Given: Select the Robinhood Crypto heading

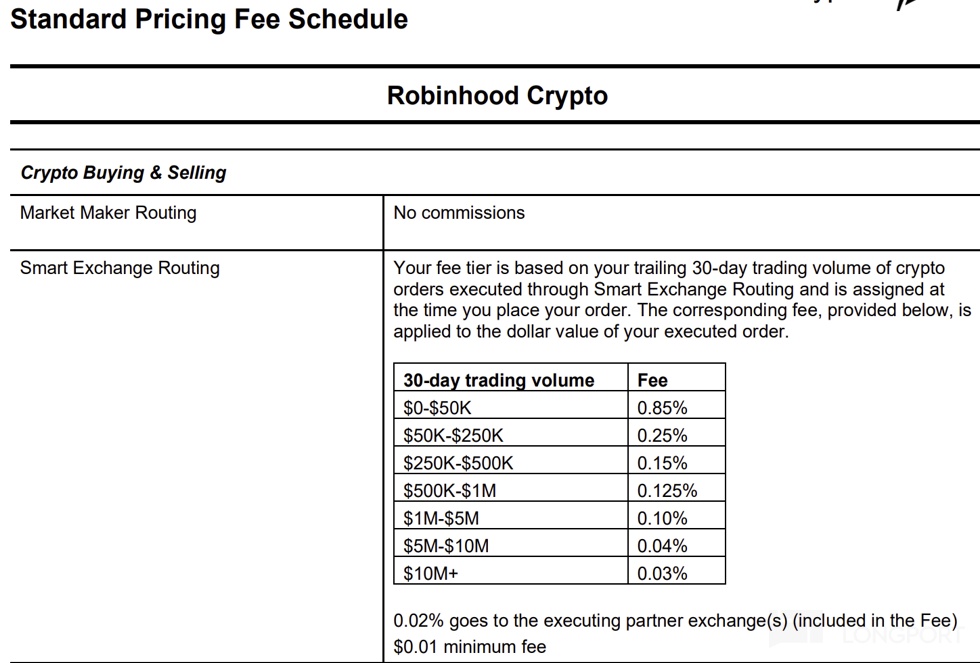Looking at the screenshot, I should coord(497,96).
